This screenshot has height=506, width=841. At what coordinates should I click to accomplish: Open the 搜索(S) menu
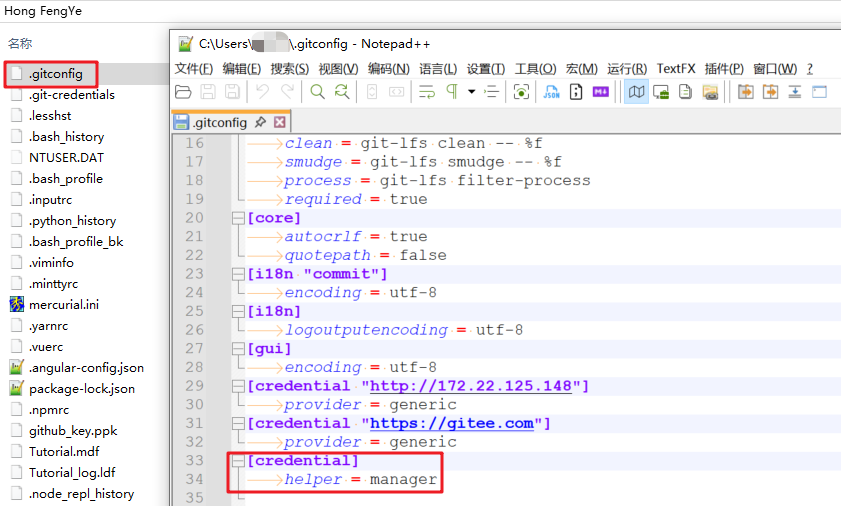[x=290, y=69]
